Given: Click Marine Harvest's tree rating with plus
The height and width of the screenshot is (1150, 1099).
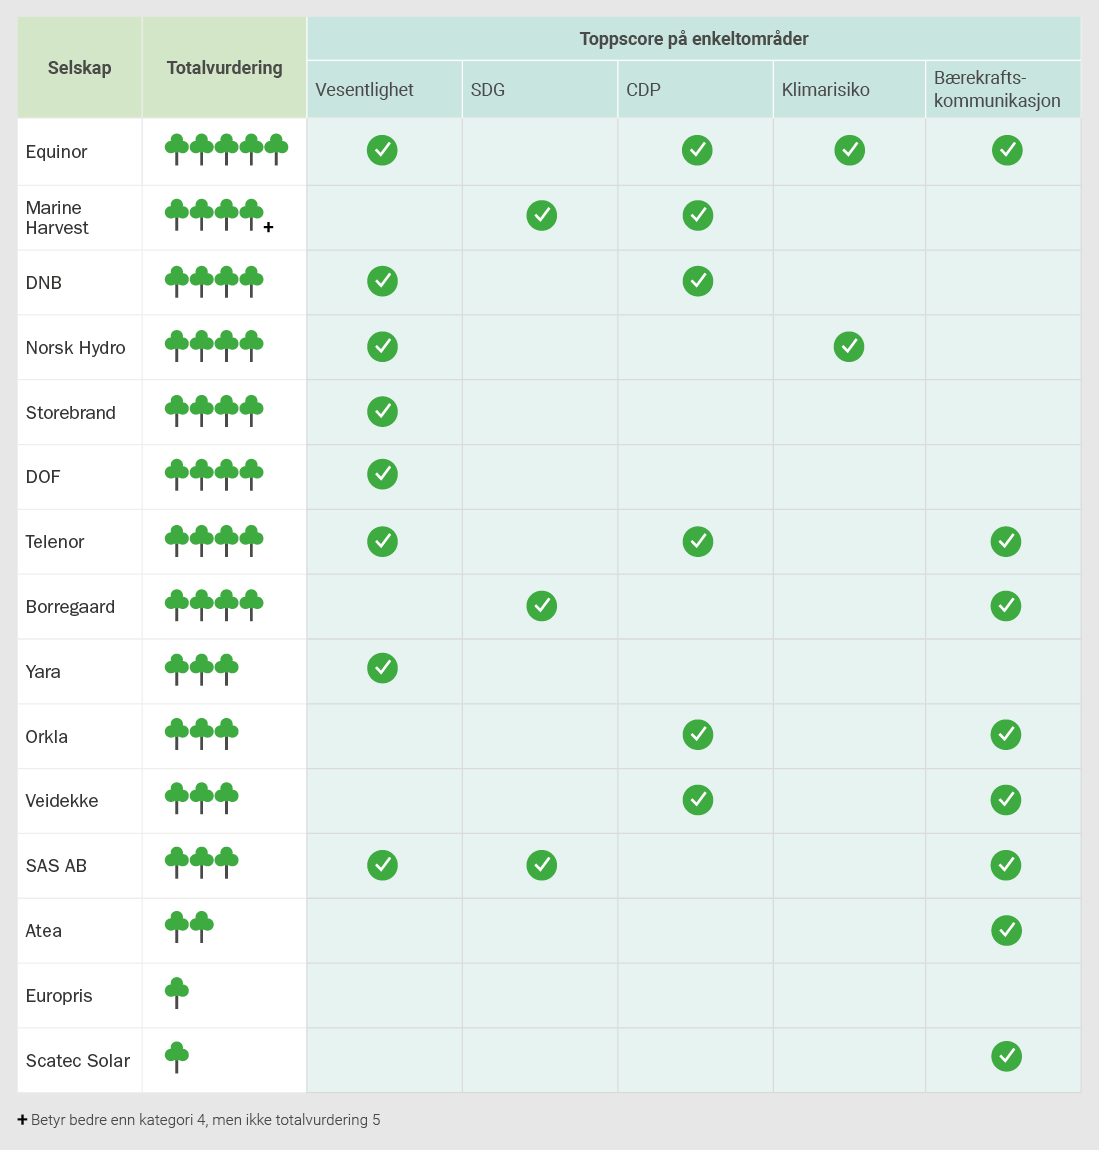Looking at the screenshot, I should coord(219,216).
